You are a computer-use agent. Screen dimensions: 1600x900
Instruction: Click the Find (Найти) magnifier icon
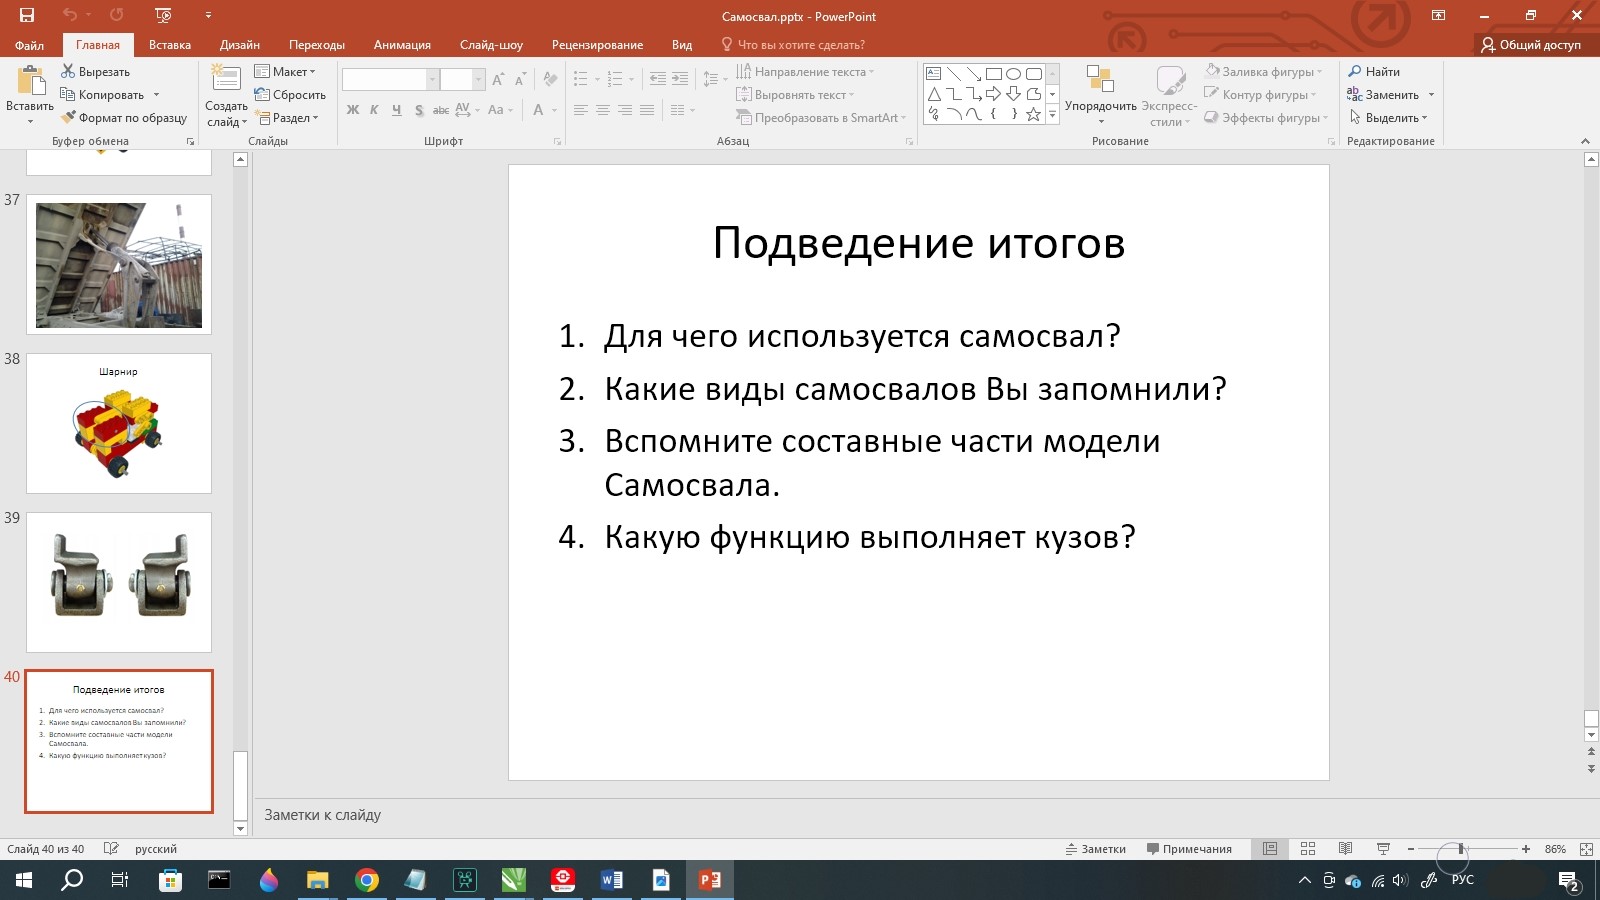click(1355, 71)
